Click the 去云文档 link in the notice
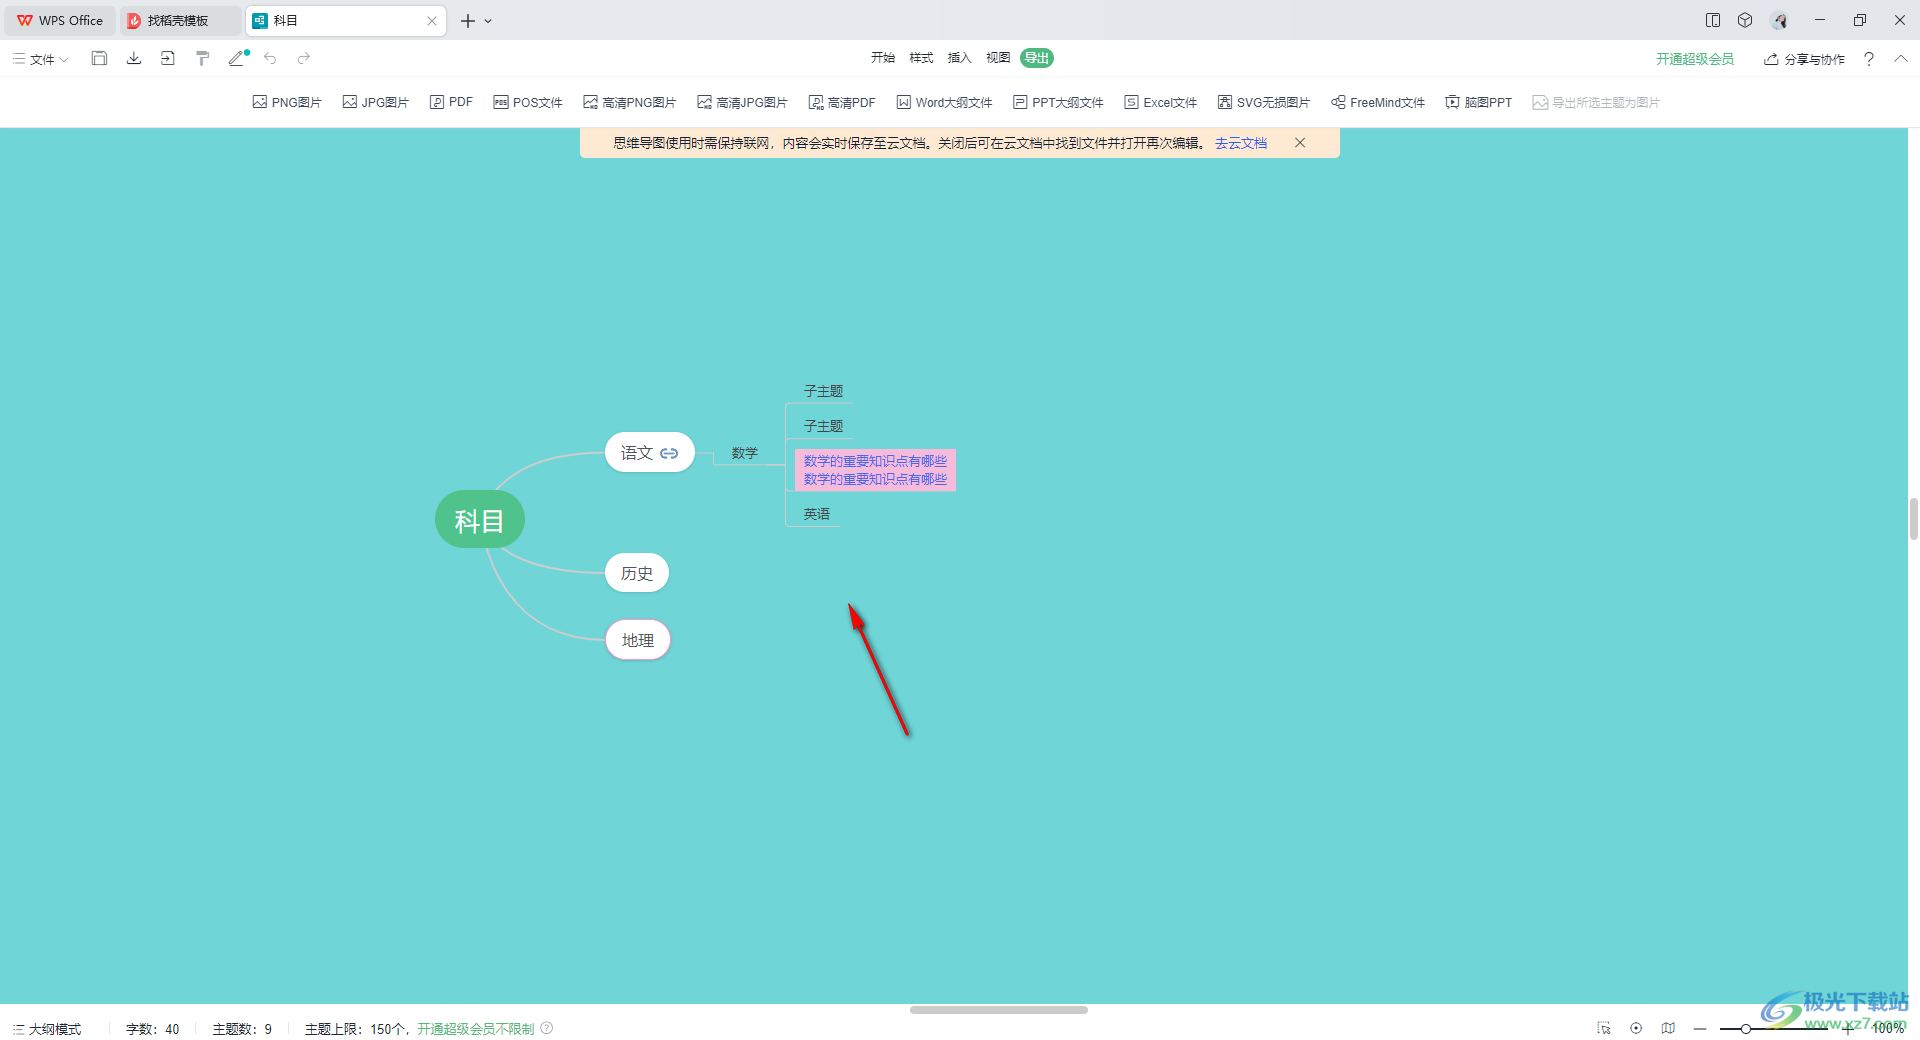 pos(1241,143)
